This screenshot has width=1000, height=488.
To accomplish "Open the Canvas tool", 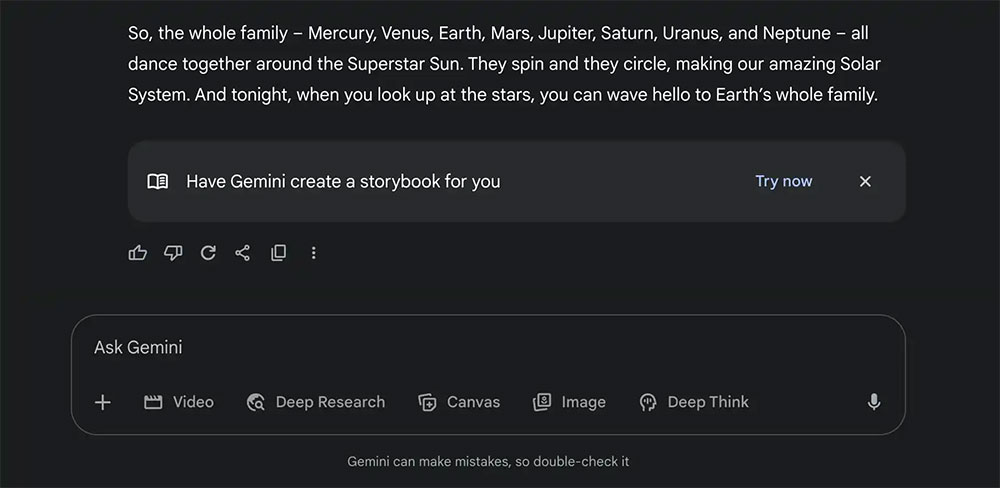I will coord(459,402).
